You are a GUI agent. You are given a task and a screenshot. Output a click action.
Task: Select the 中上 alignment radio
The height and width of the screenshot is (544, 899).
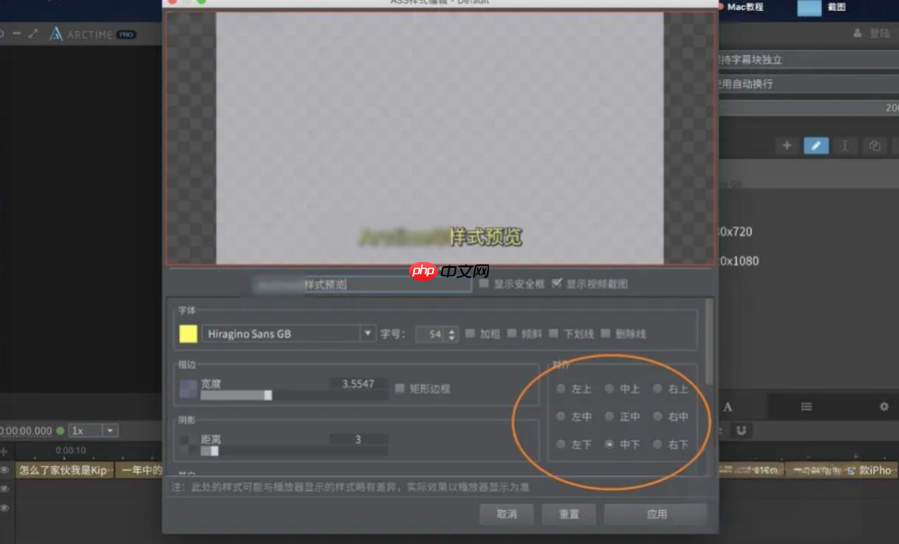(x=609, y=388)
